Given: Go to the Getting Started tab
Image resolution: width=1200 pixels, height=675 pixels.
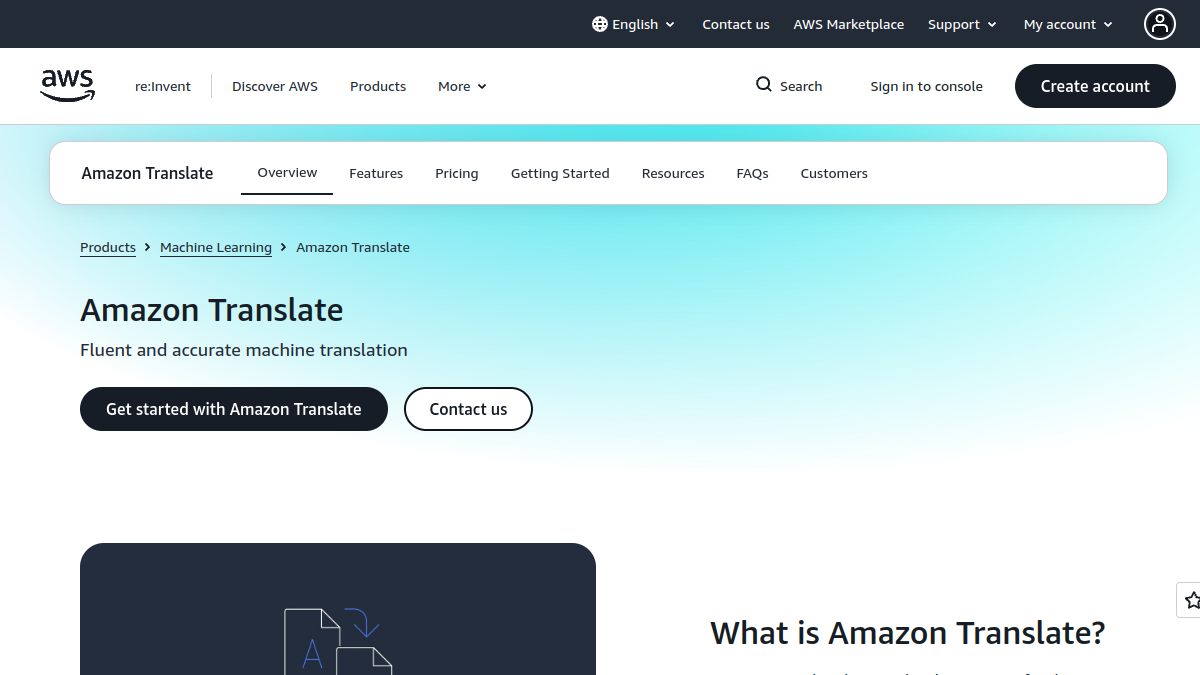Looking at the screenshot, I should tap(560, 173).
